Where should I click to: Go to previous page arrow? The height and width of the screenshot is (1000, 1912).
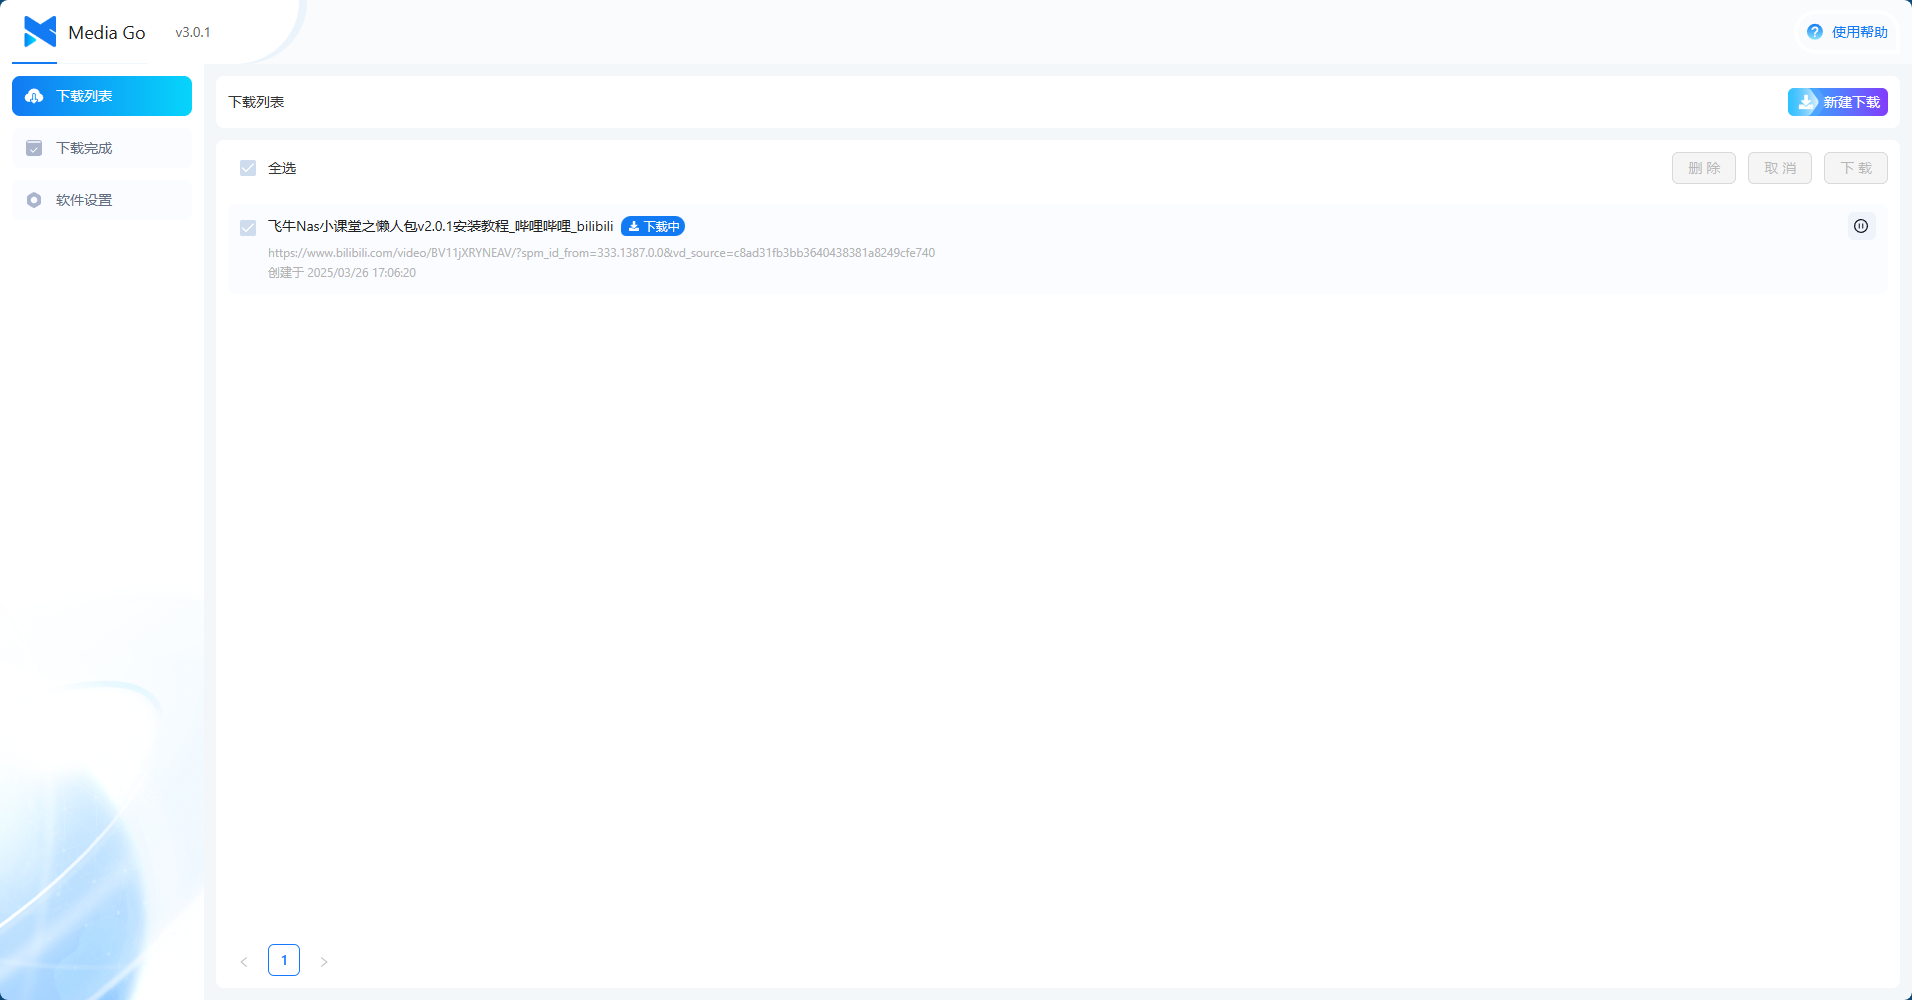coord(244,961)
